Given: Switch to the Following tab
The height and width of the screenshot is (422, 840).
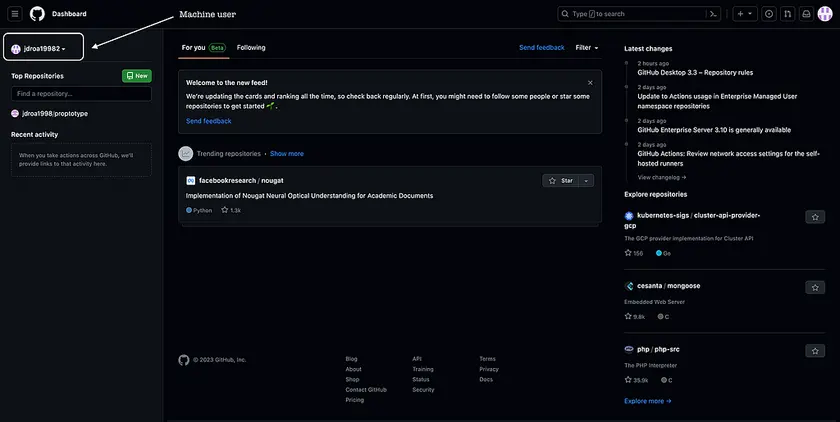Looking at the screenshot, I should [x=251, y=48].
